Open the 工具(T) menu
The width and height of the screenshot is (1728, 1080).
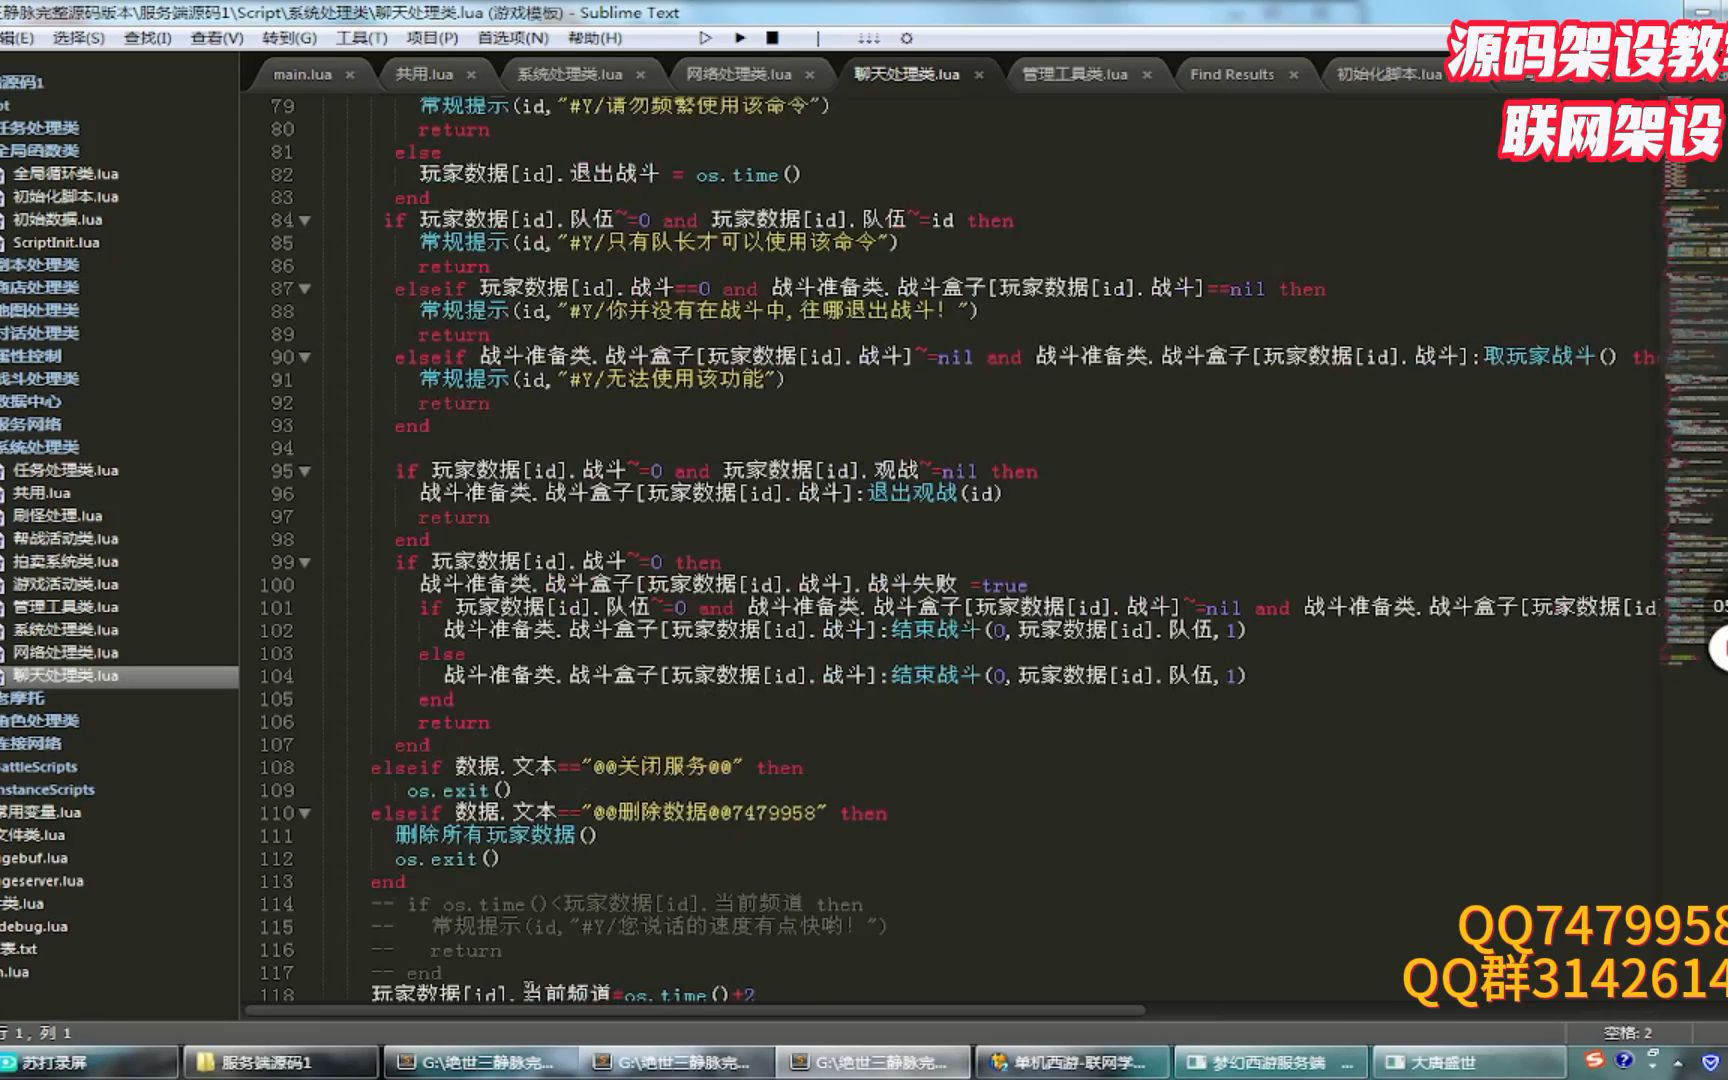click(x=361, y=38)
